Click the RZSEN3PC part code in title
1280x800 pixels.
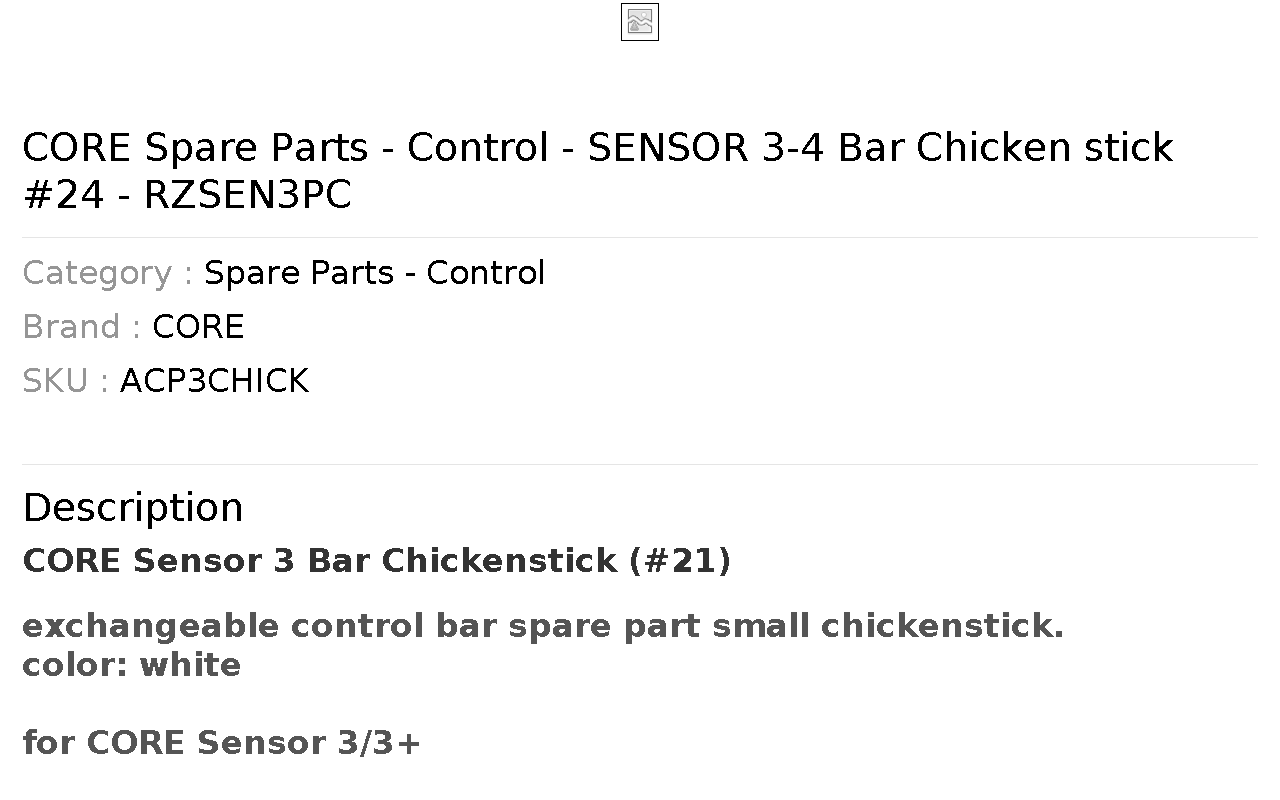click(x=248, y=195)
